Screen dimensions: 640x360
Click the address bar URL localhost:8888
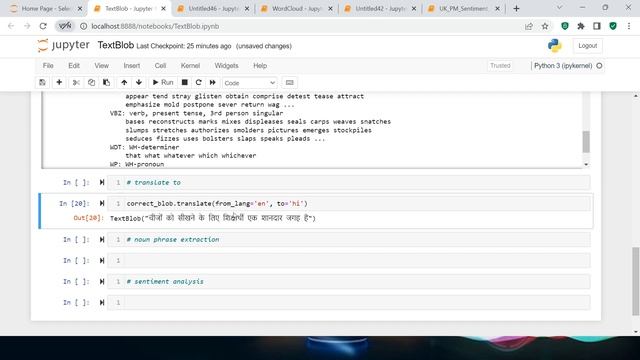(x=155, y=26)
